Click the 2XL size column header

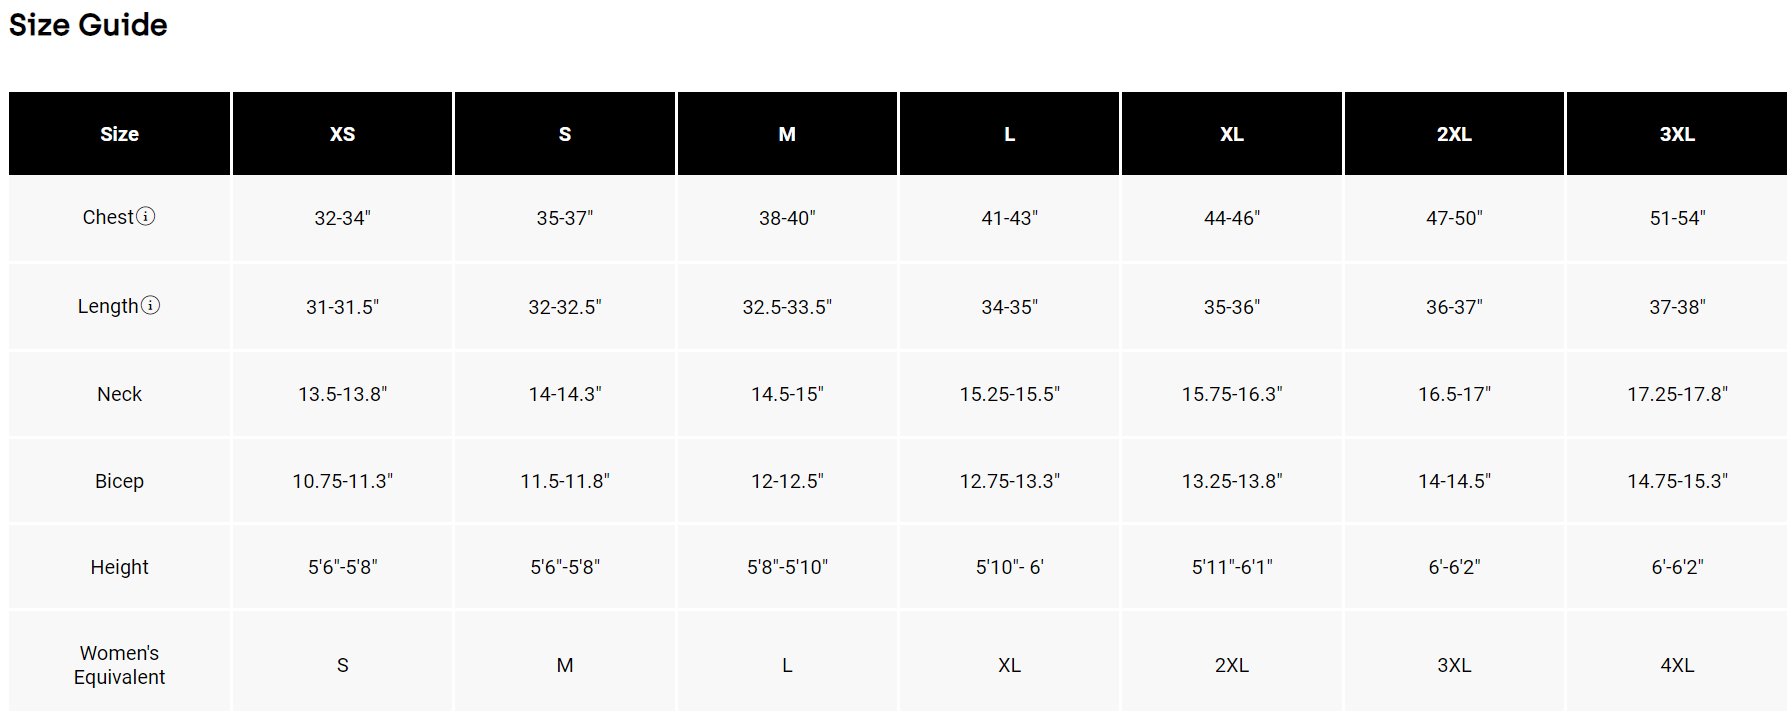[x=1454, y=134]
